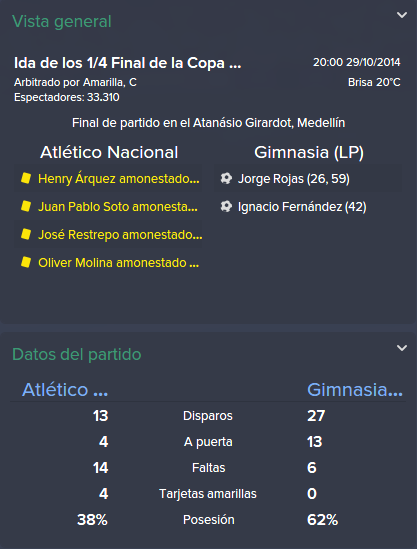Click the Atlético column header in stats

pyautogui.click(x=65, y=390)
